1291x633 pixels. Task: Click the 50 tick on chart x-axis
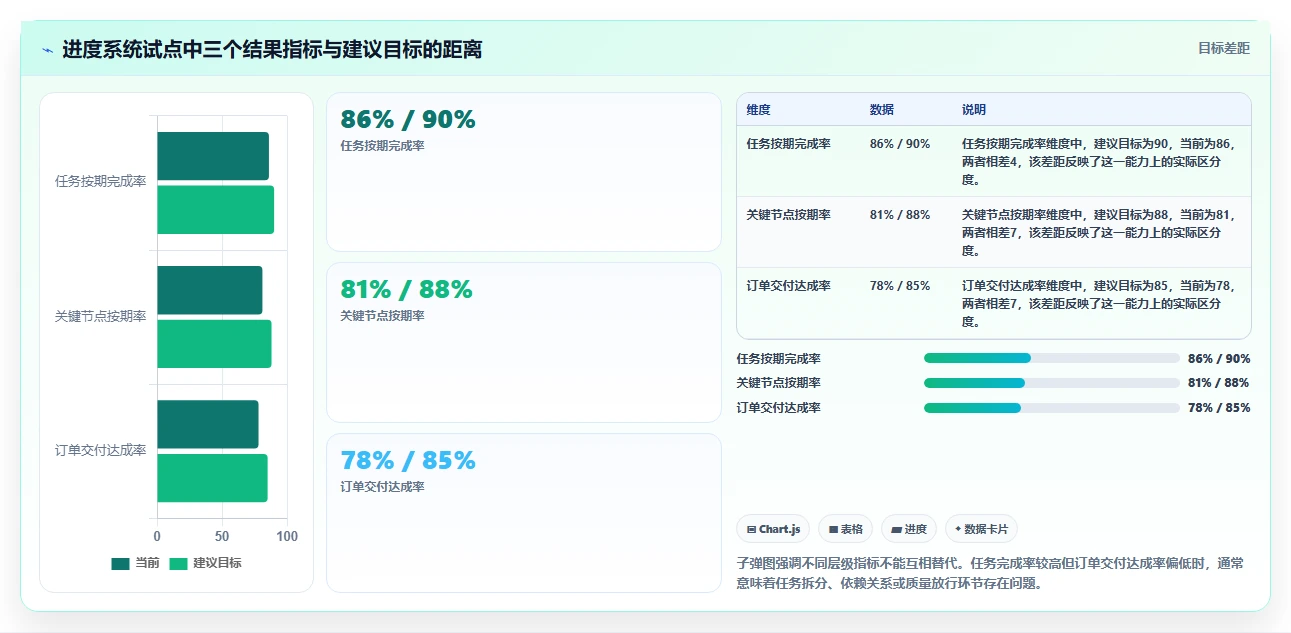(222, 537)
